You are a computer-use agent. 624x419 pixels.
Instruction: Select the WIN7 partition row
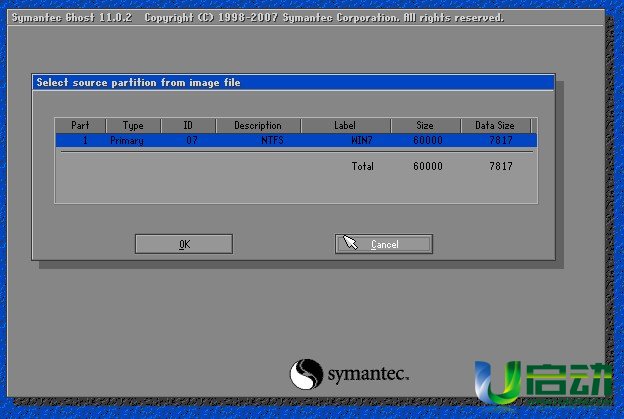click(296, 140)
